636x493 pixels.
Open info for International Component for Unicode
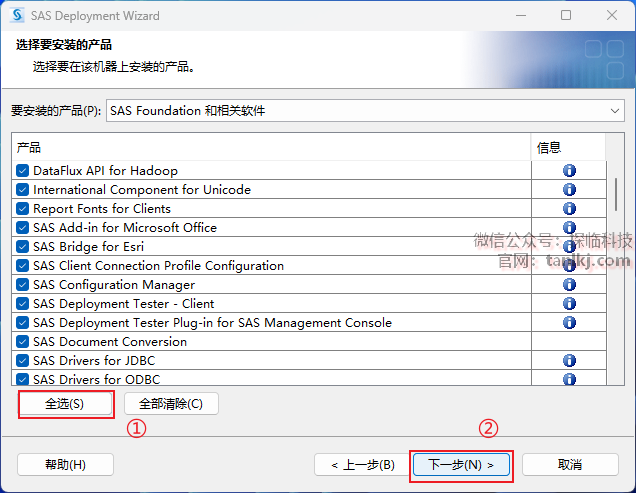point(569,190)
